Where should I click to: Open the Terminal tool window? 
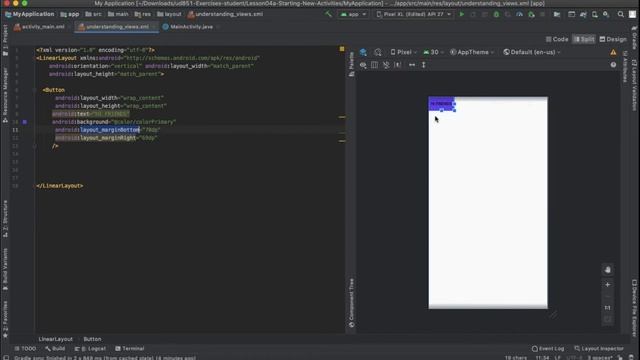[130, 349]
